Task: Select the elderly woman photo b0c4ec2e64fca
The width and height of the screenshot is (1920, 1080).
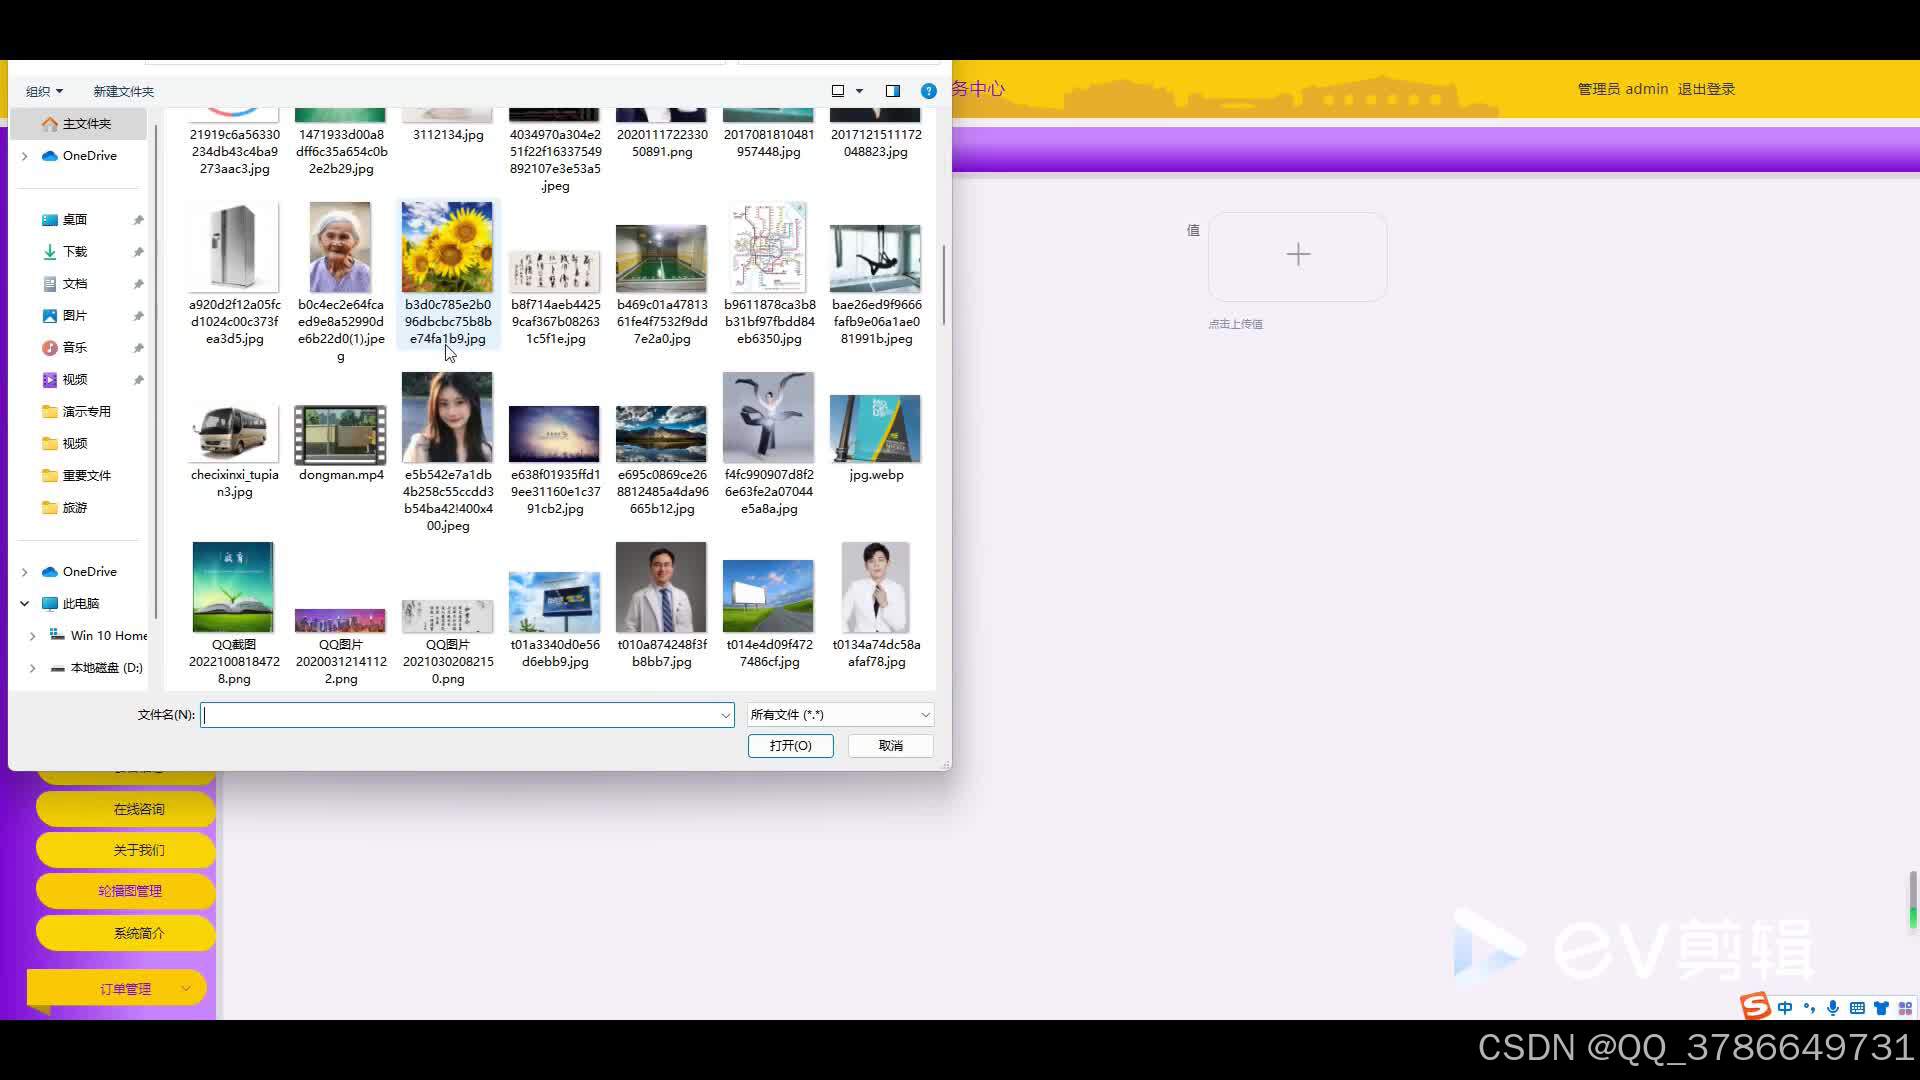Action: (x=341, y=282)
